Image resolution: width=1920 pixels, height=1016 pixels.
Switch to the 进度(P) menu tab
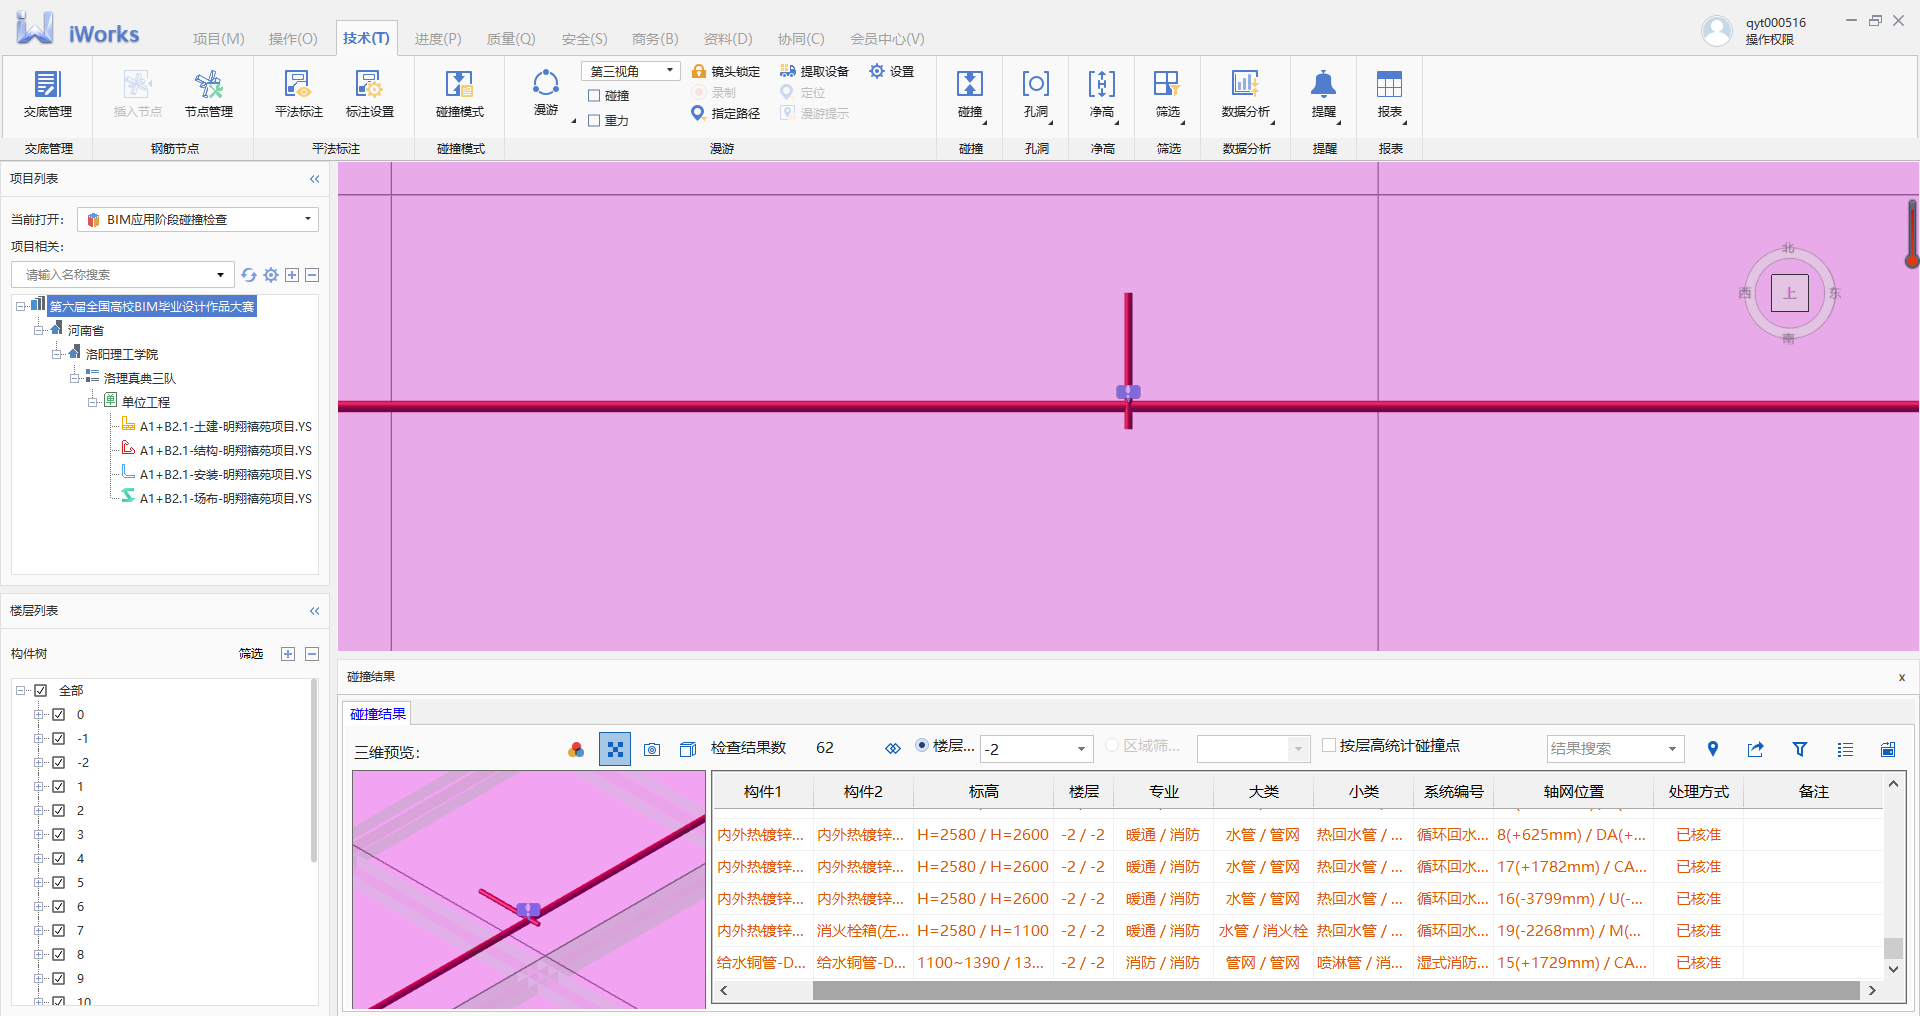tap(438, 39)
